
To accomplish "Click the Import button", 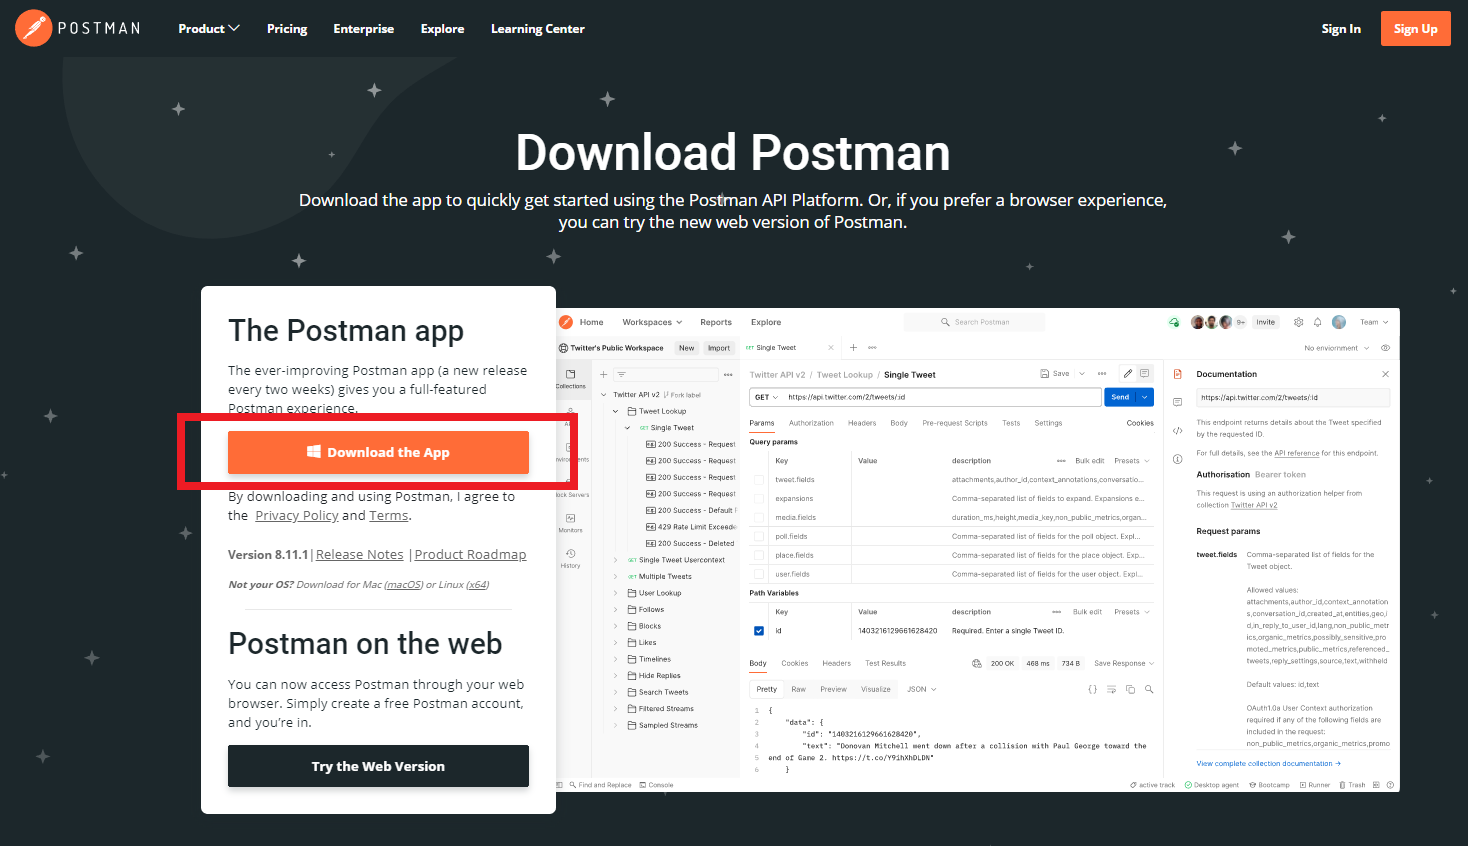I will 719,348.
